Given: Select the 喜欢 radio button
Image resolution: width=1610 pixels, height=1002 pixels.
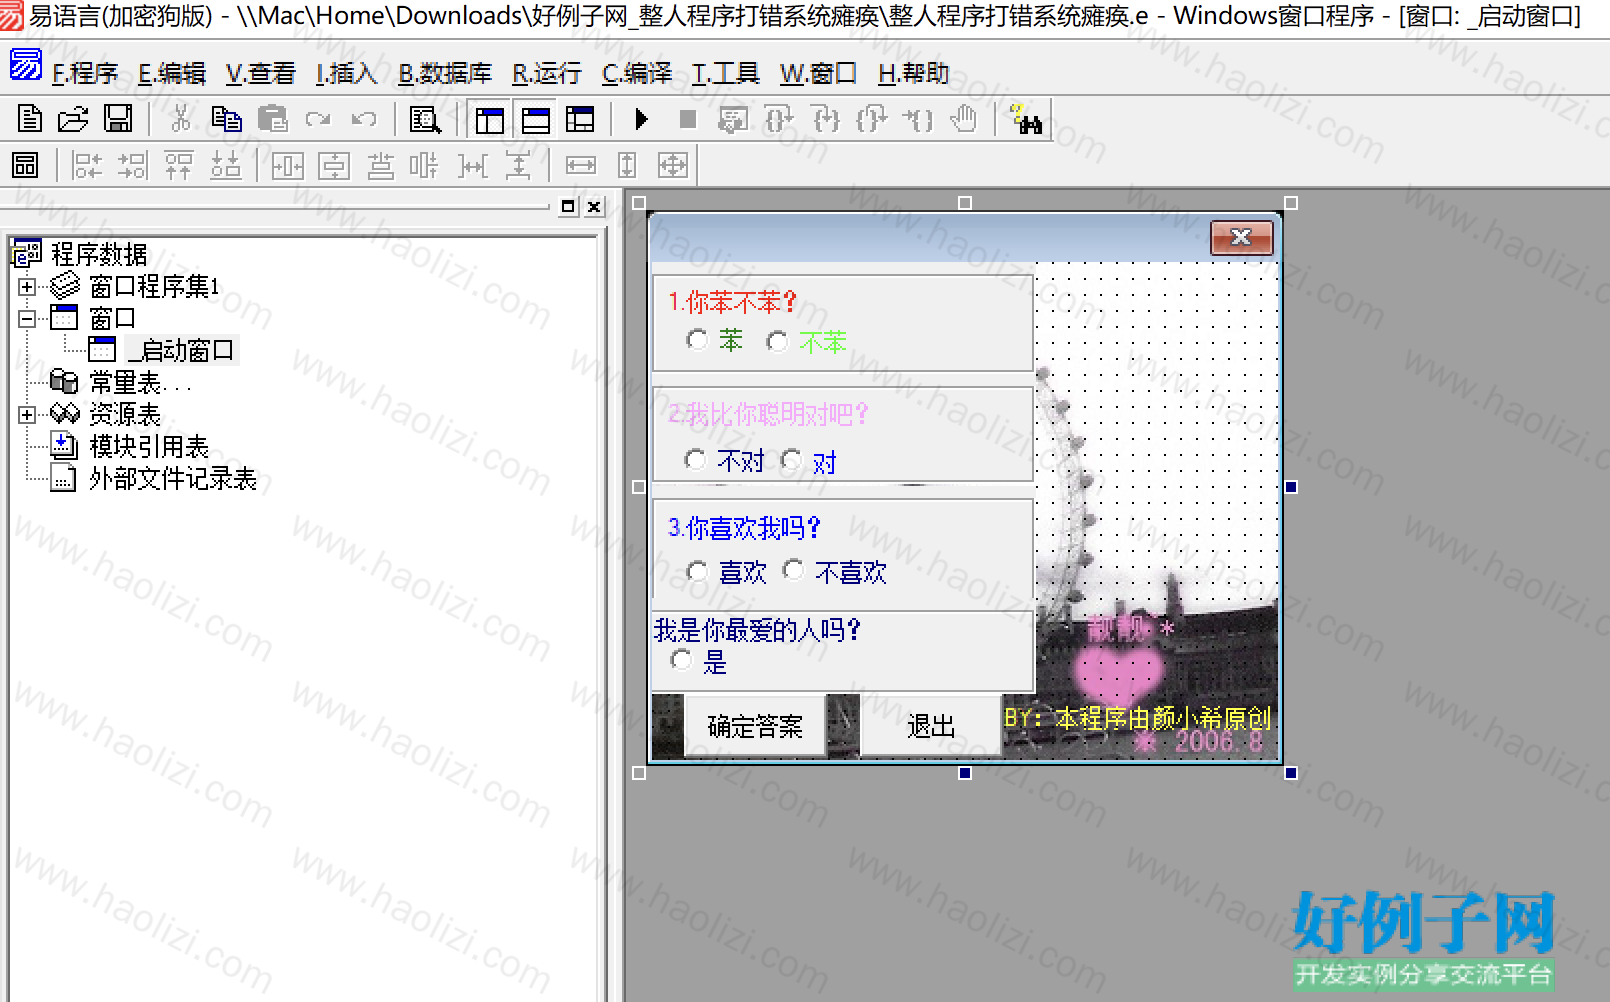Looking at the screenshot, I should 697,571.
